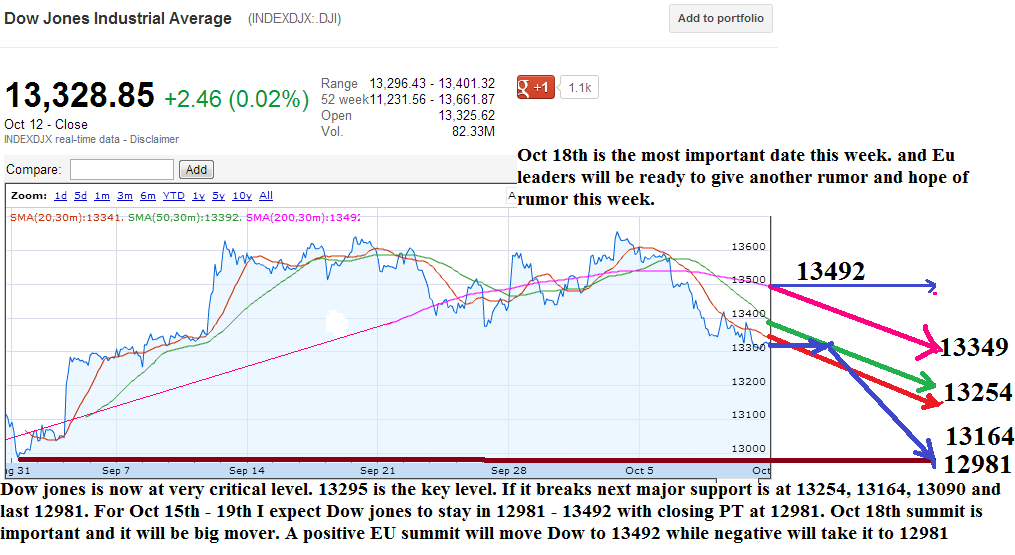
Task: Click the 12981 target number at arrow end
Action: click(977, 464)
